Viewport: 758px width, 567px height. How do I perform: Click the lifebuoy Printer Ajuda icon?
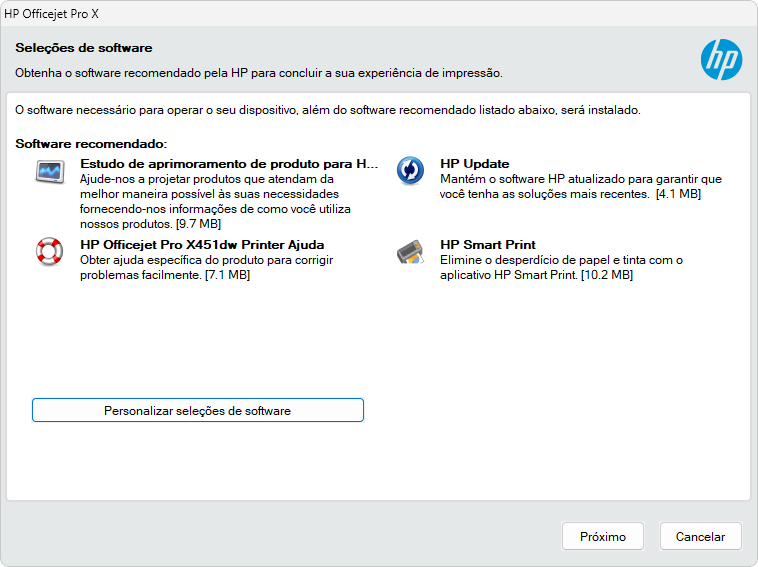pos(49,251)
